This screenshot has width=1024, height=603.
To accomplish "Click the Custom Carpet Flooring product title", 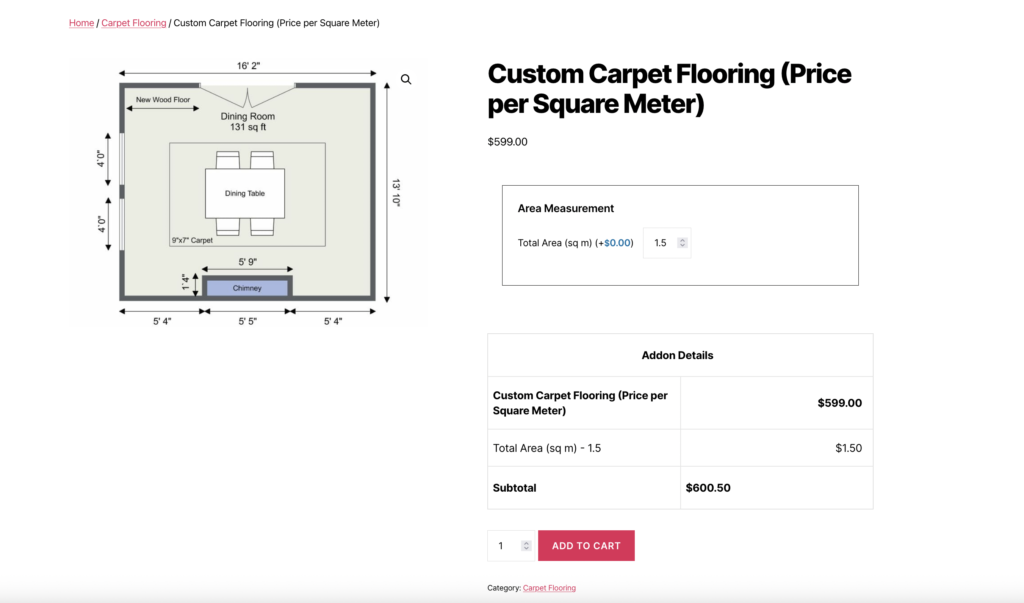I will 669,89.
